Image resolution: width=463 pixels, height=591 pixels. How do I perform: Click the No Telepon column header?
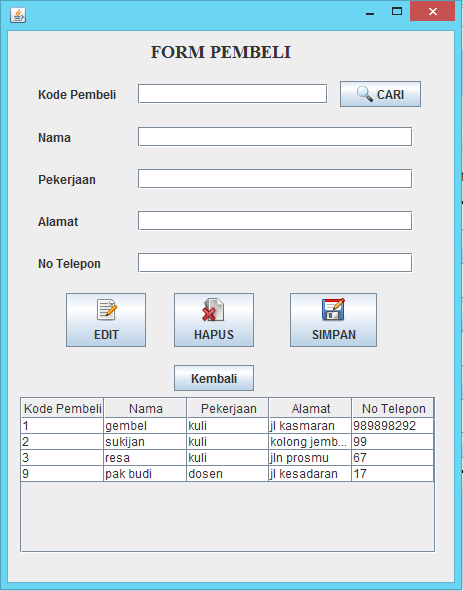pos(393,408)
